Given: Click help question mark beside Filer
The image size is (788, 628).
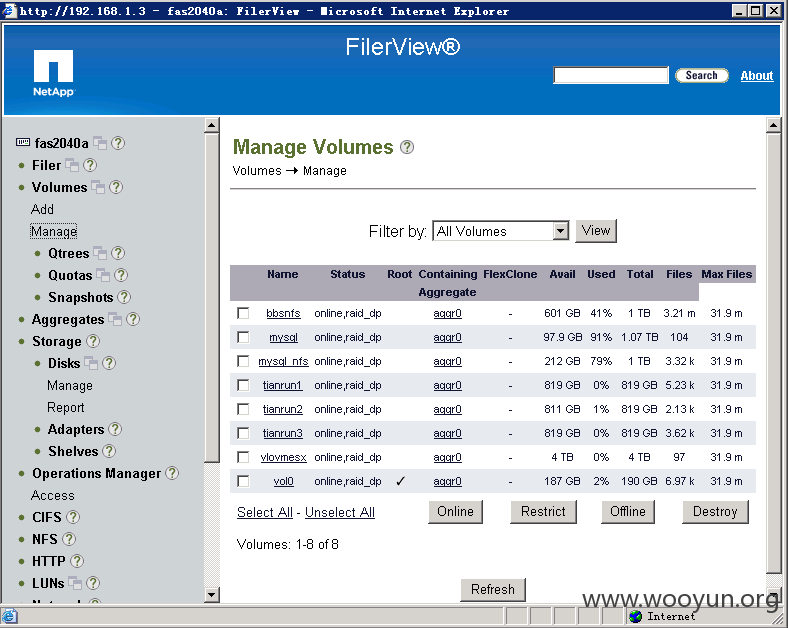Looking at the screenshot, I should point(90,165).
